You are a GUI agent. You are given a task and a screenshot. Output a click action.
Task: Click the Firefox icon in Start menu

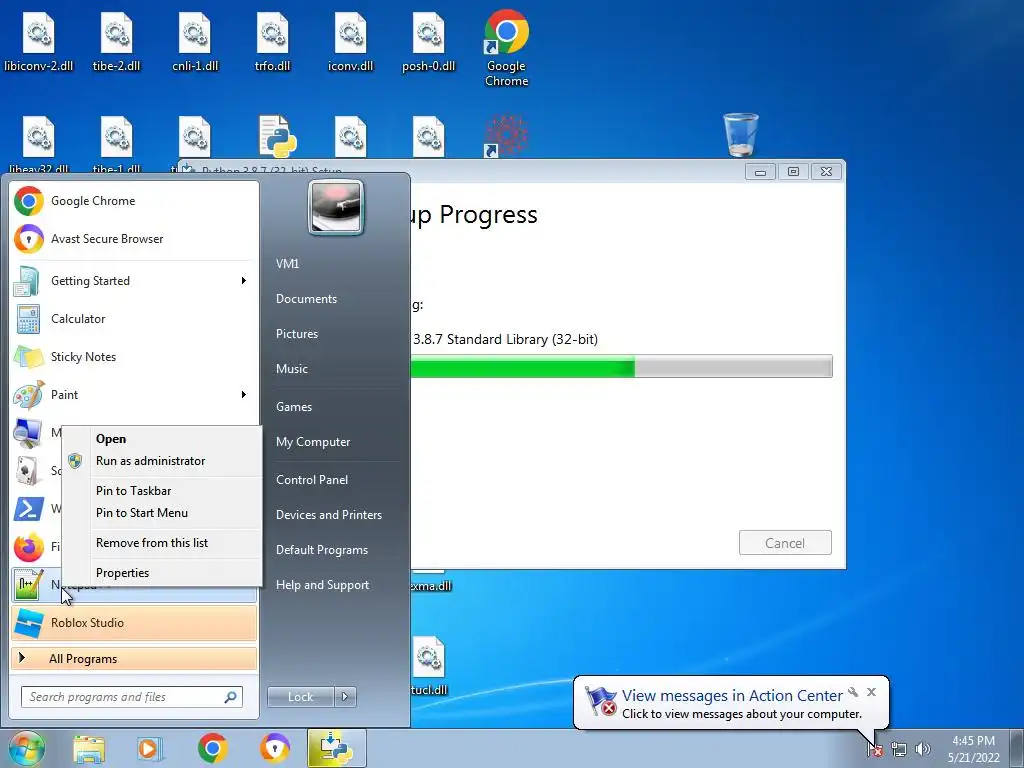click(29, 547)
